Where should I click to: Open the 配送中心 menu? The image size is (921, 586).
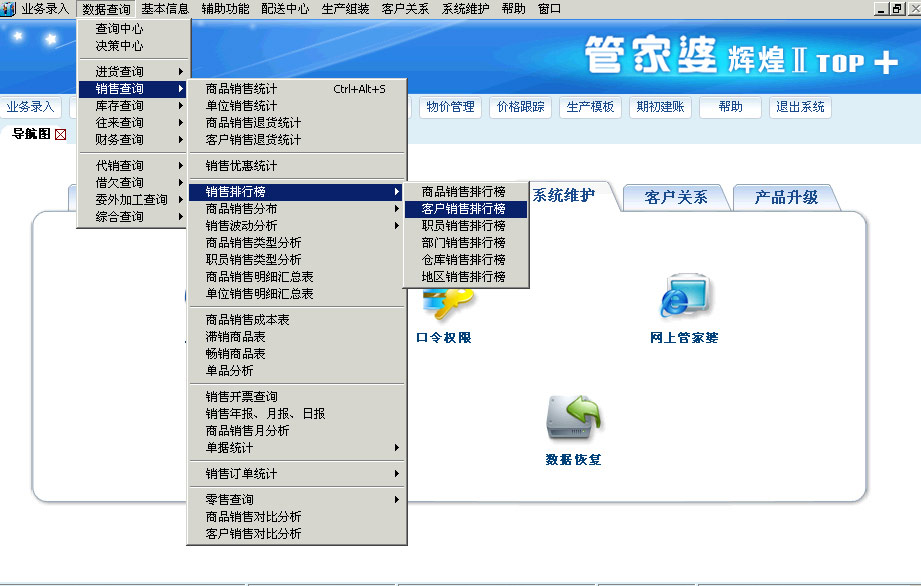(285, 9)
